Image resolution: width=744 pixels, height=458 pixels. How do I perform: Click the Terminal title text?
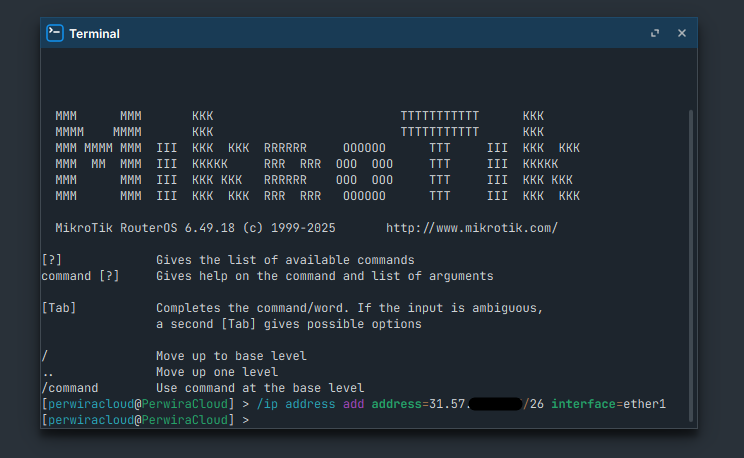[94, 34]
